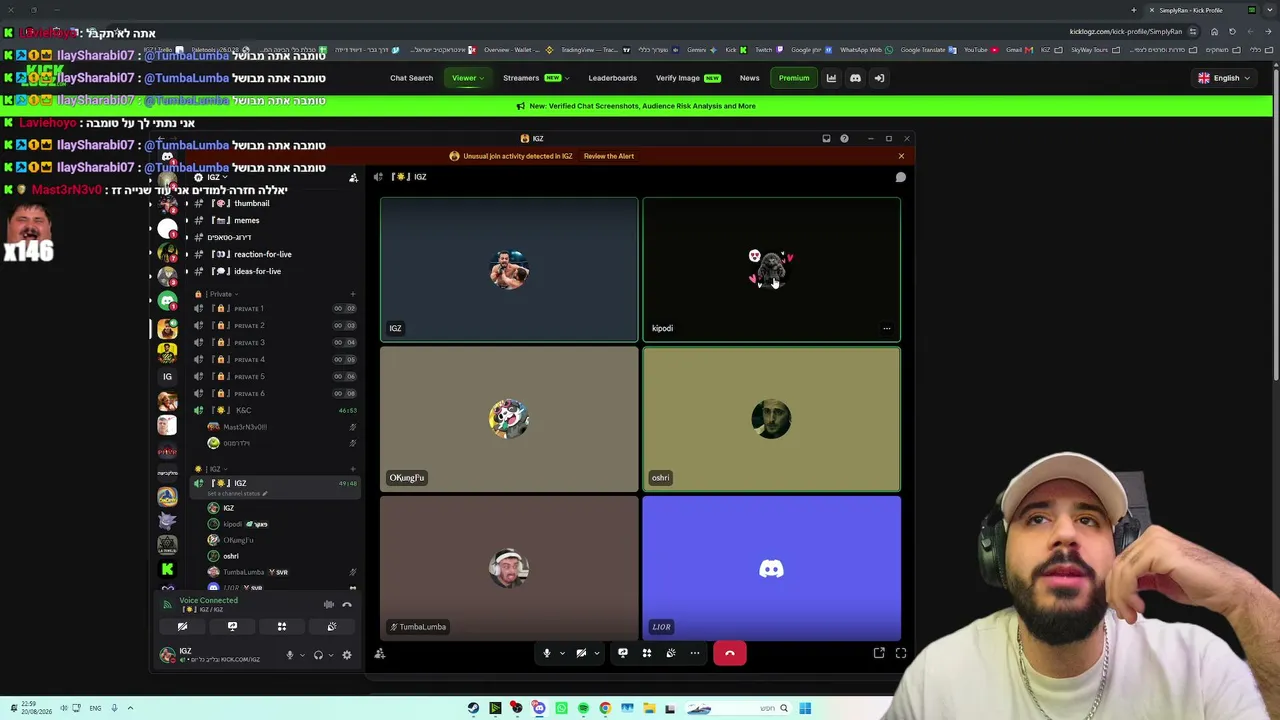1280x720 pixels.
Task: Open the Viewer dropdown menu
Action: [468, 78]
